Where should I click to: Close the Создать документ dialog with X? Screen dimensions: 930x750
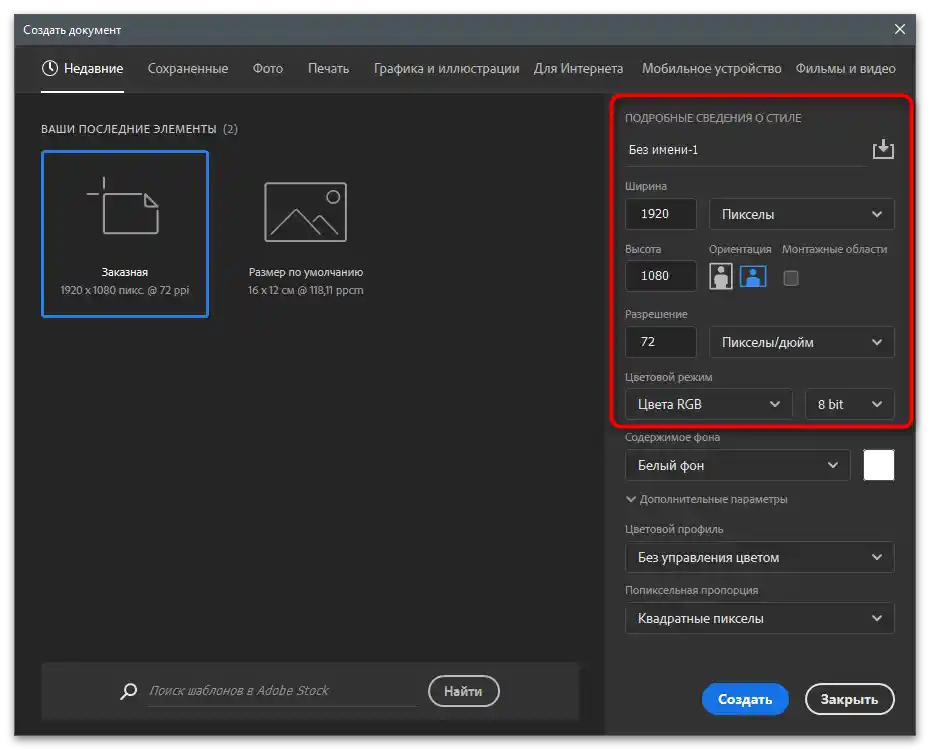(x=900, y=29)
